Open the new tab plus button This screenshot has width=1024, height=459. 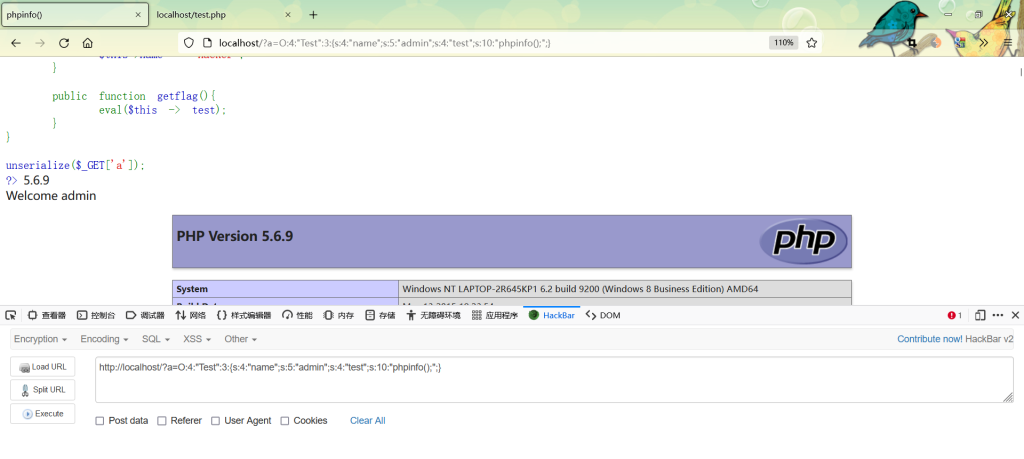[313, 15]
